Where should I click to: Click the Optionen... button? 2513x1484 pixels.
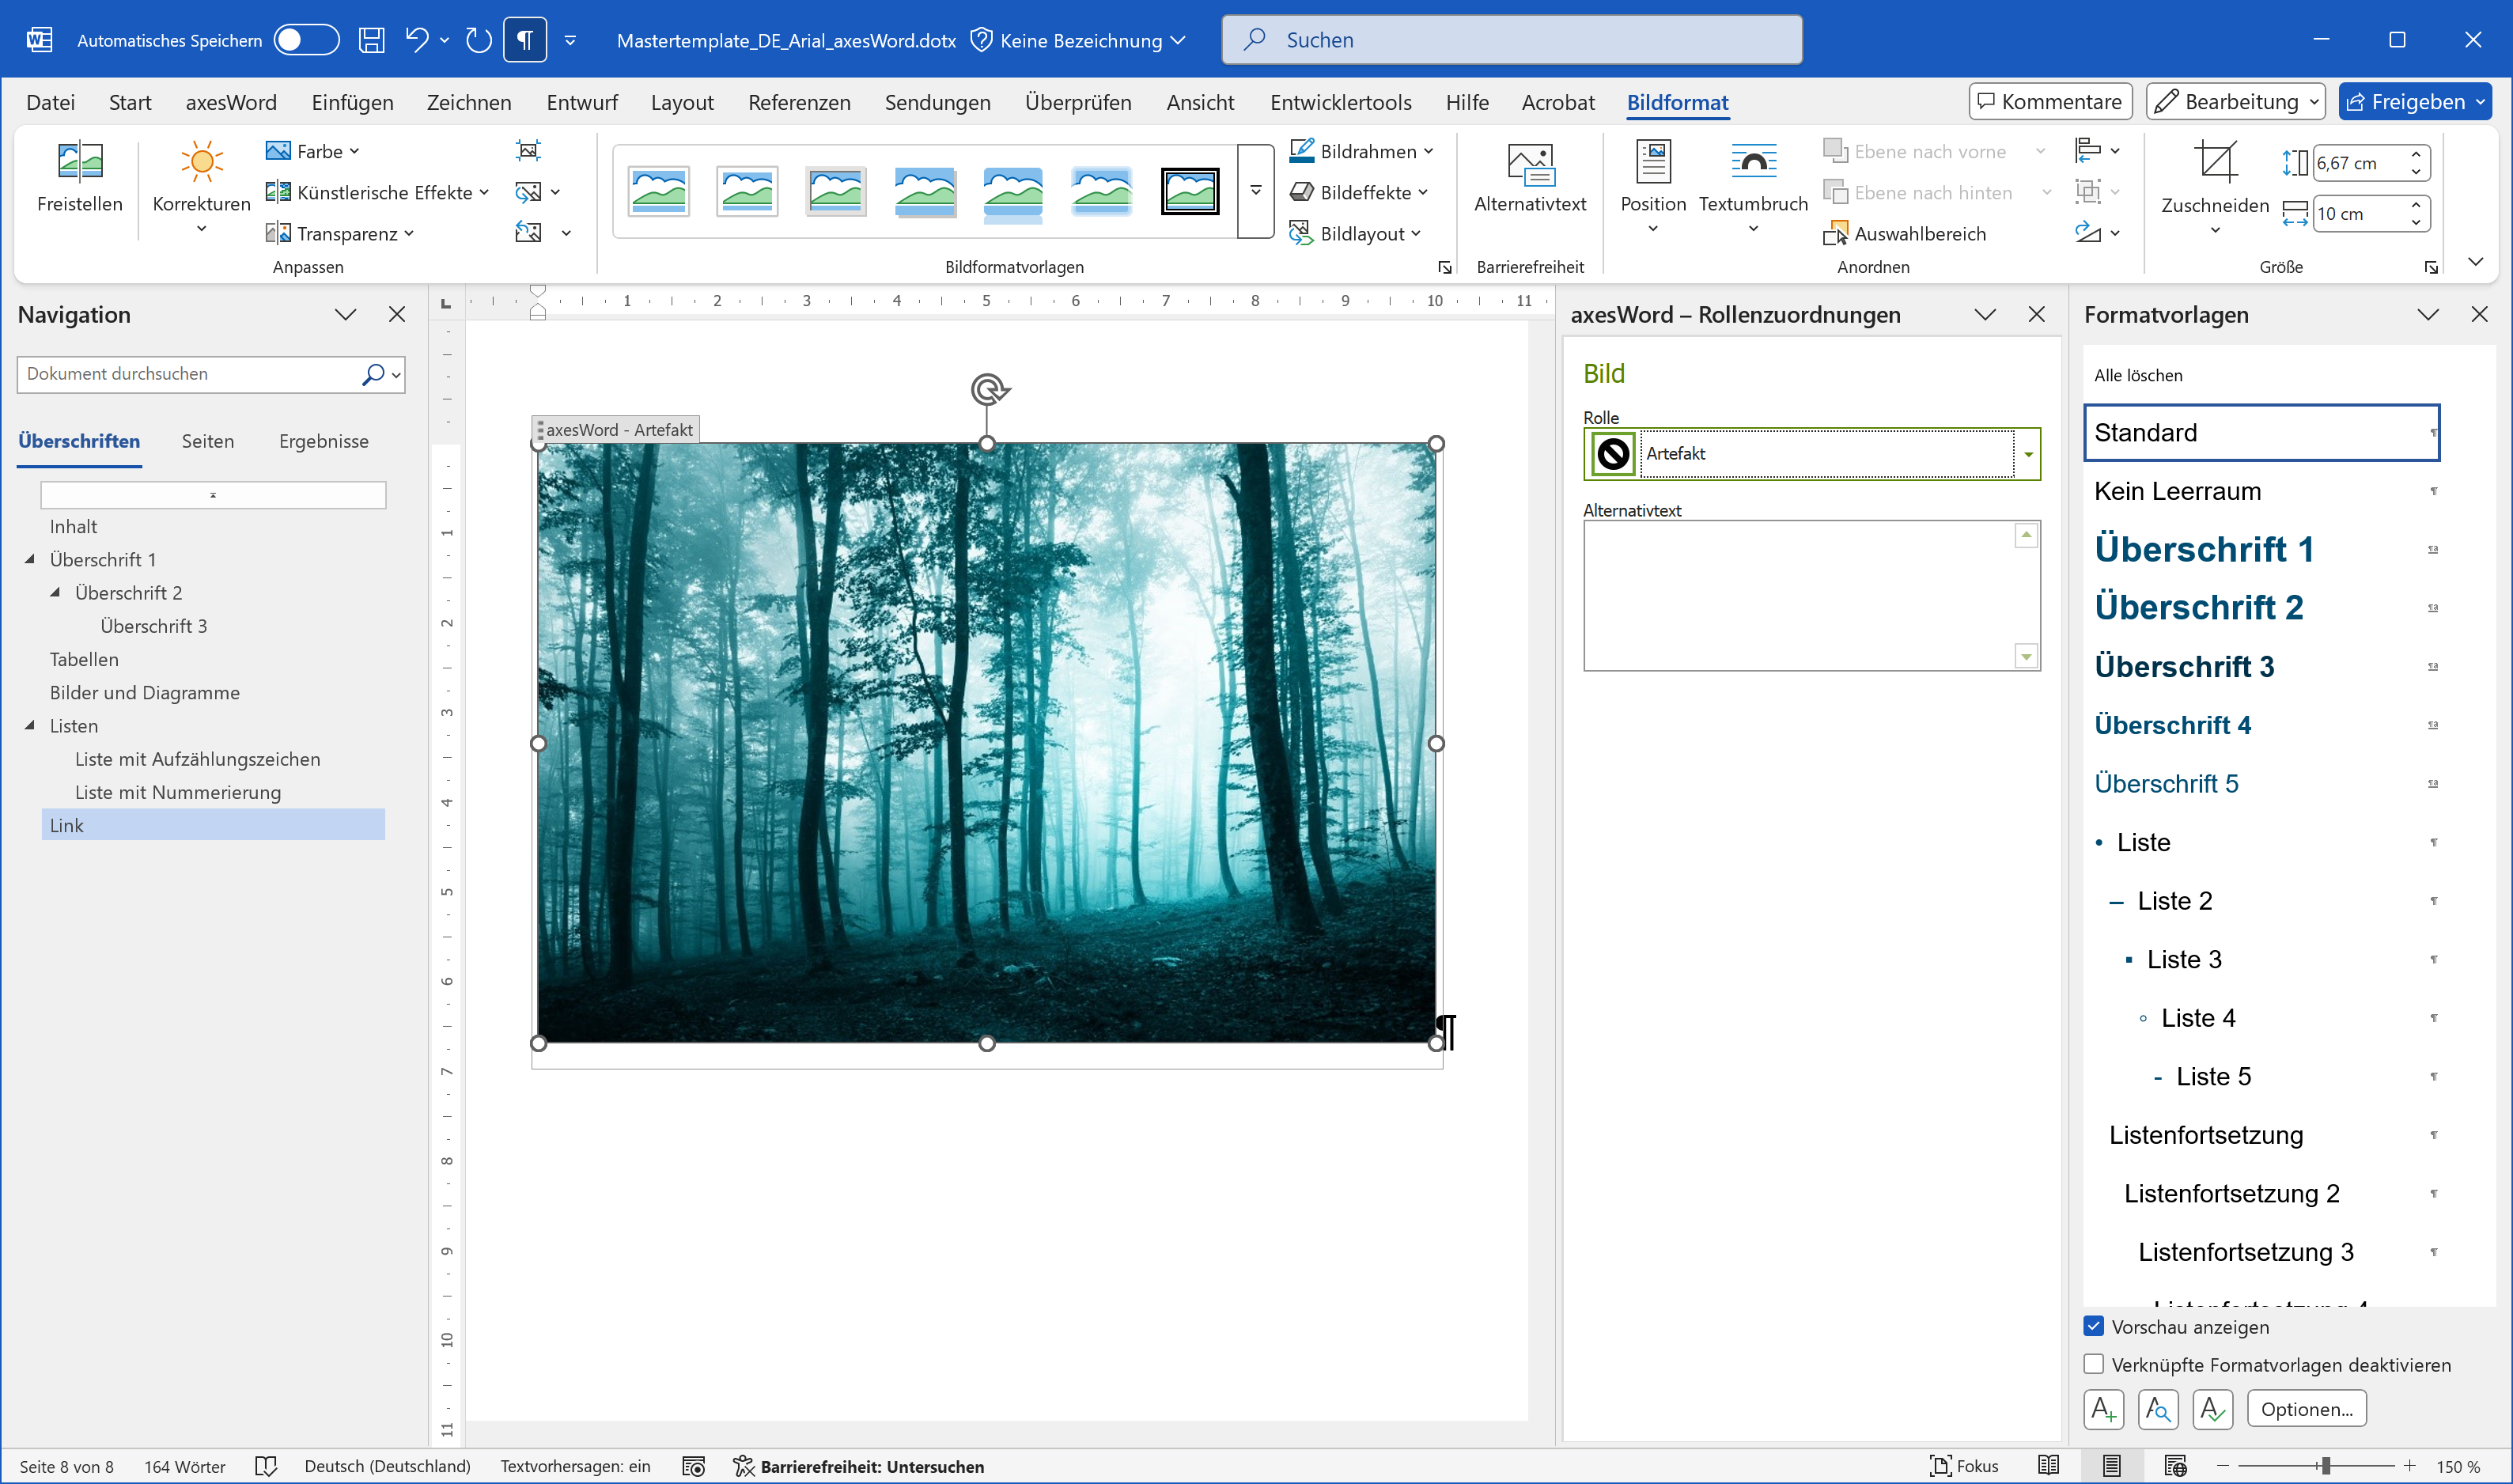click(2306, 1409)
